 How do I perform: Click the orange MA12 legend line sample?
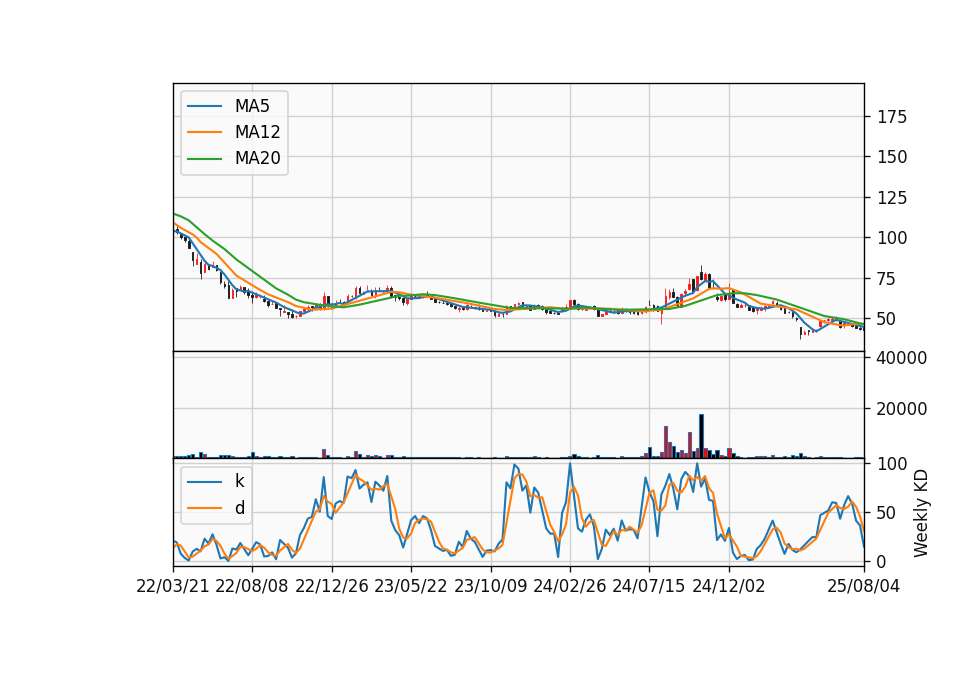pos(204,132)
